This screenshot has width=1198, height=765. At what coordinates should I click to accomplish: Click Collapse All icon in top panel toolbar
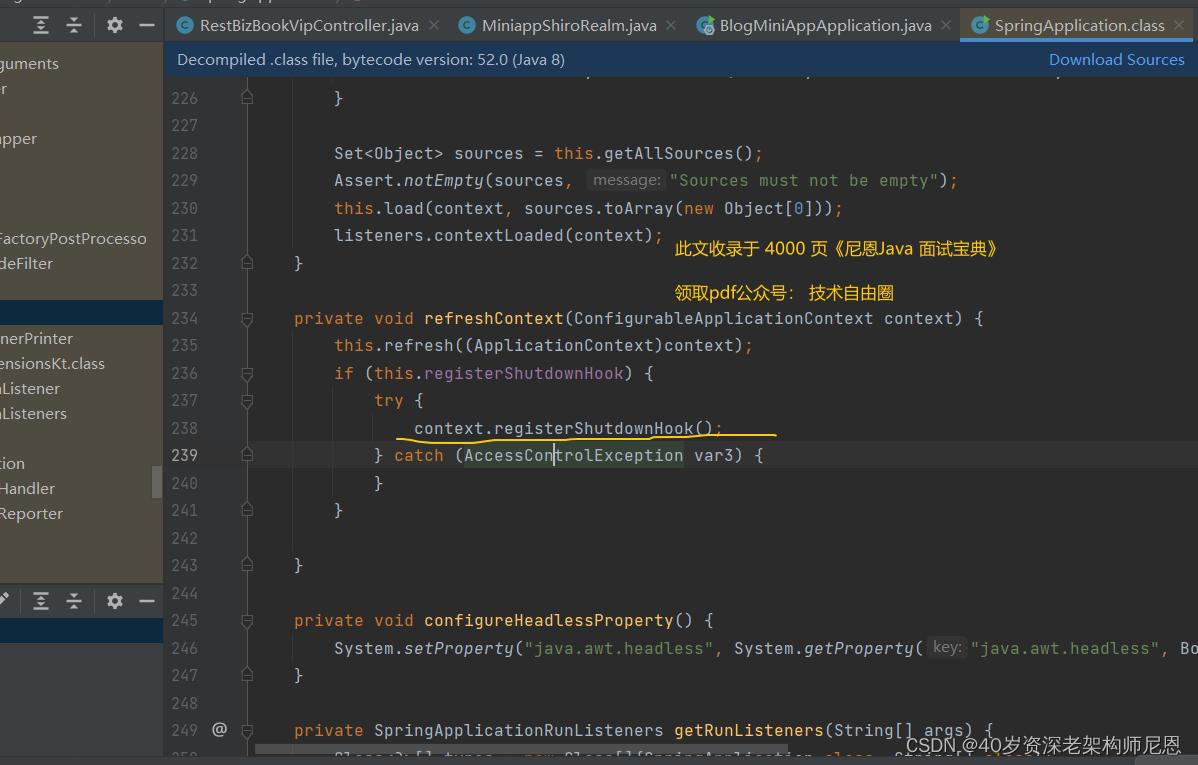point(74,25)
